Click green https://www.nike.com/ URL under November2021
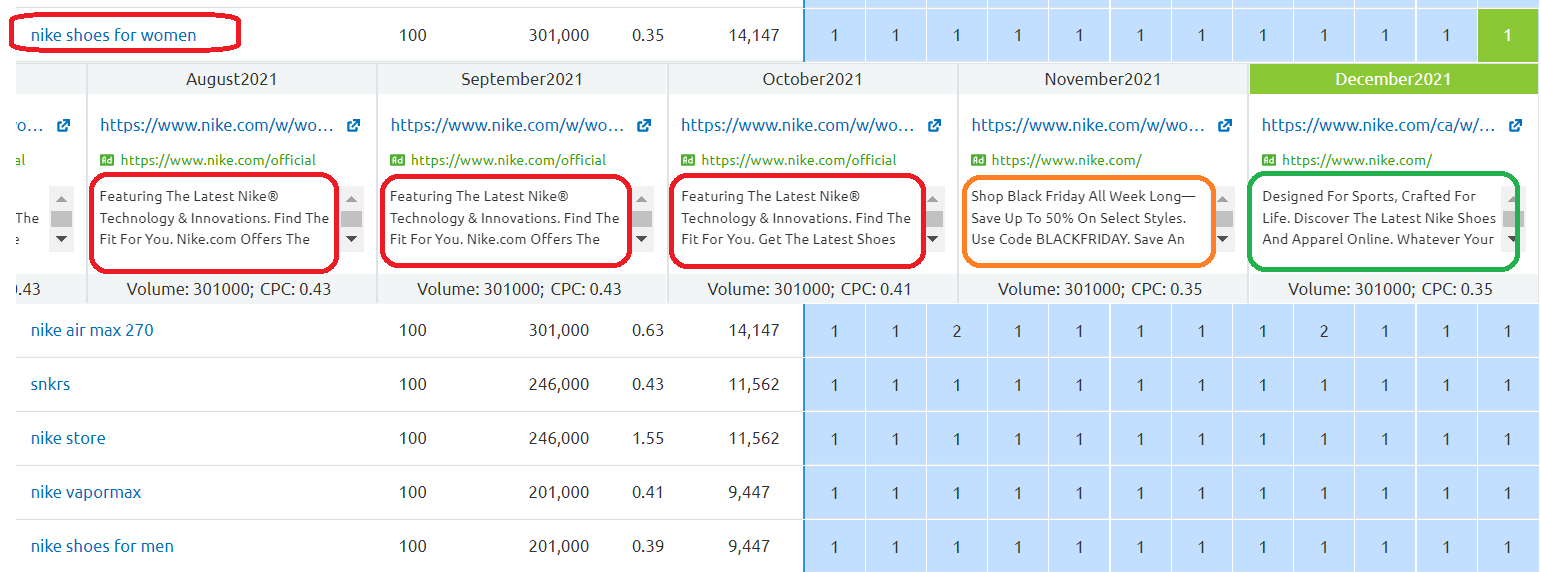The width and height of the screenshot is (1541, 572). 1067,160
